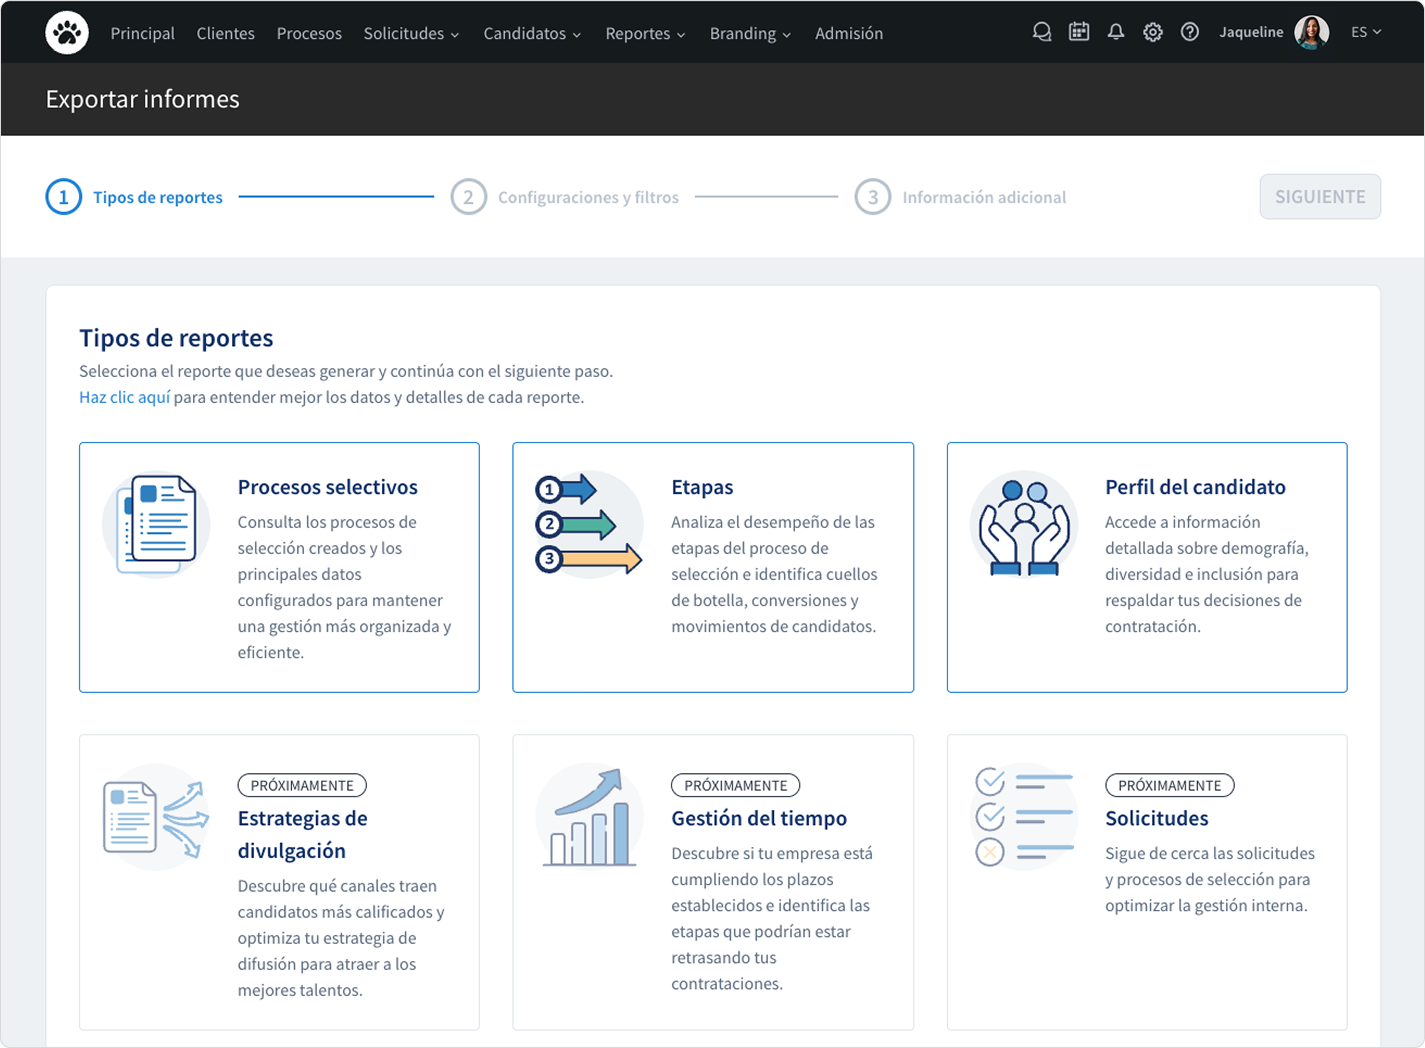Image resolution: width=1425 pixels, height=1048 pixels.
Task: Expand the Solicitudes dropdown menu
Action: pyautogui.click(x=410, y=33)
